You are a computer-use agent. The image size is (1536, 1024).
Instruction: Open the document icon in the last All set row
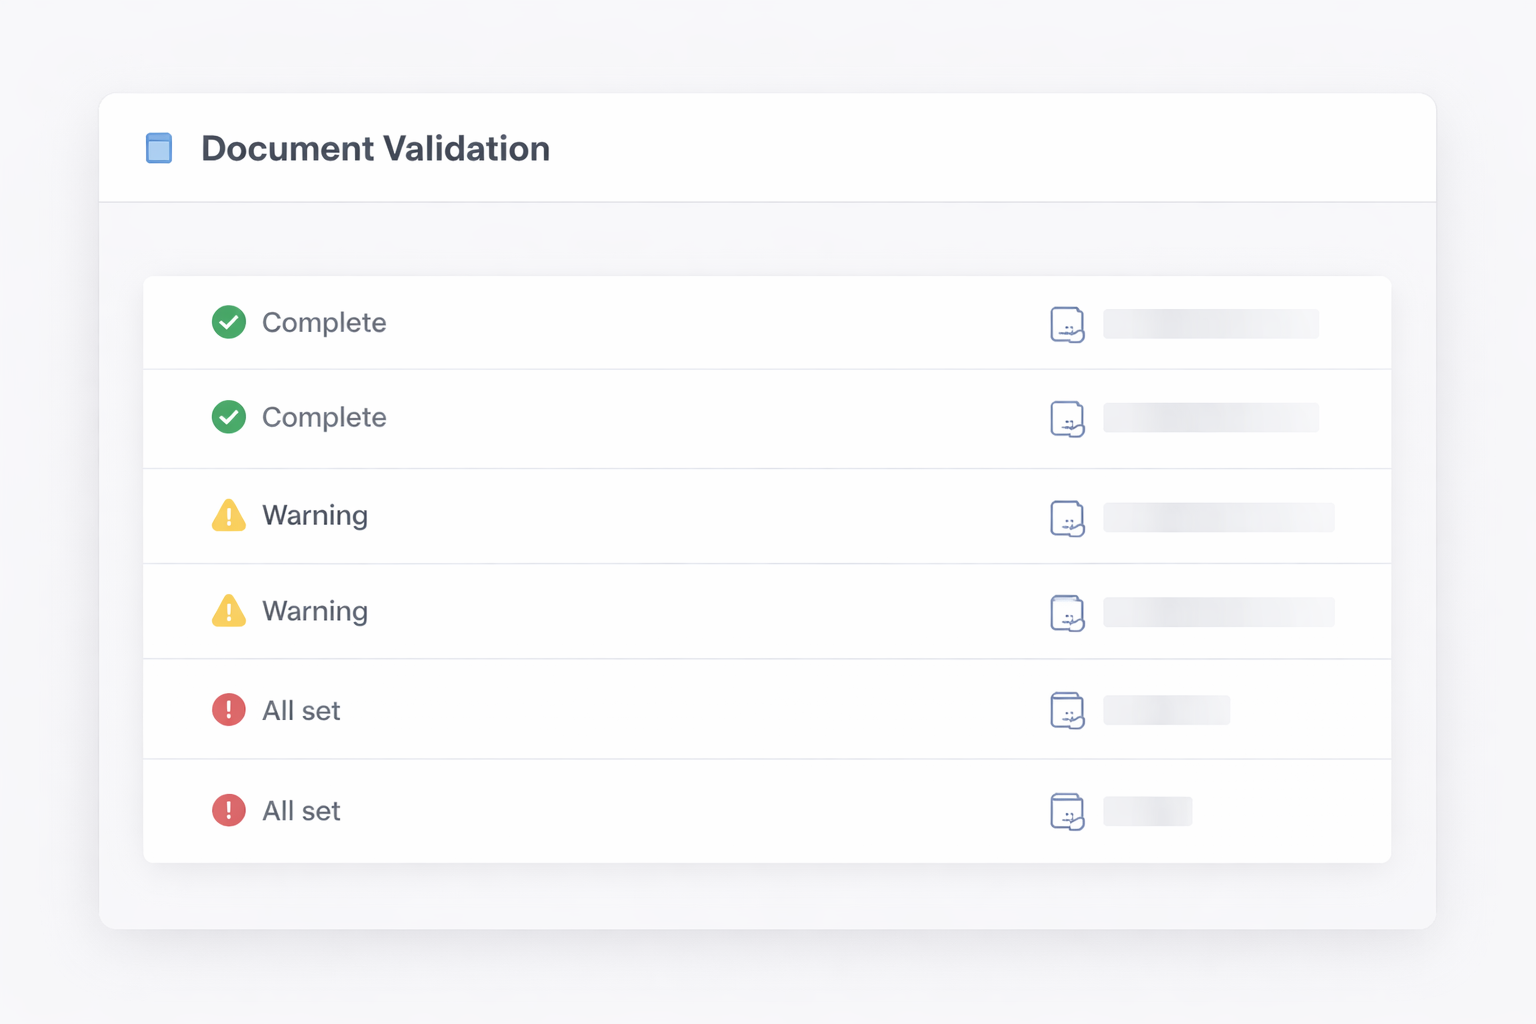tap(1067, 811)
